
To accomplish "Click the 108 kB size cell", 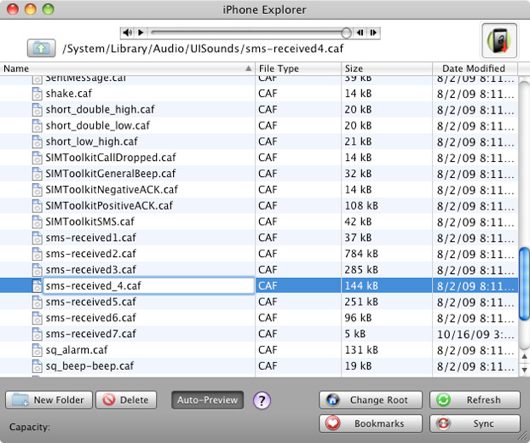I will [x=361, y=206].
